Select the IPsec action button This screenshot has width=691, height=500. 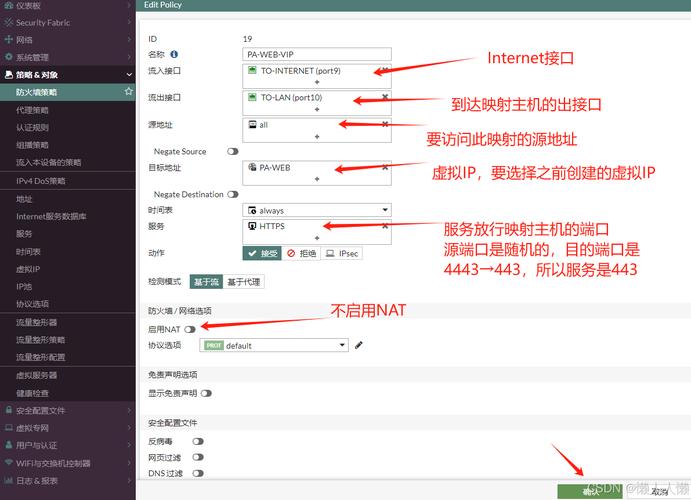pyautogui.click(x=342, y=253)
